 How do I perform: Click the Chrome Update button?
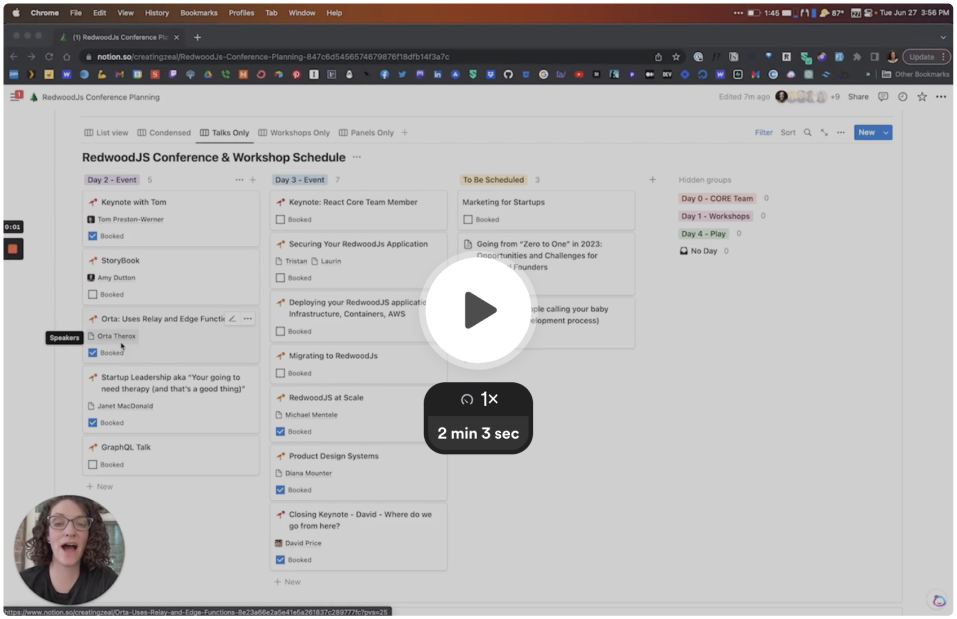pos(926,57)
